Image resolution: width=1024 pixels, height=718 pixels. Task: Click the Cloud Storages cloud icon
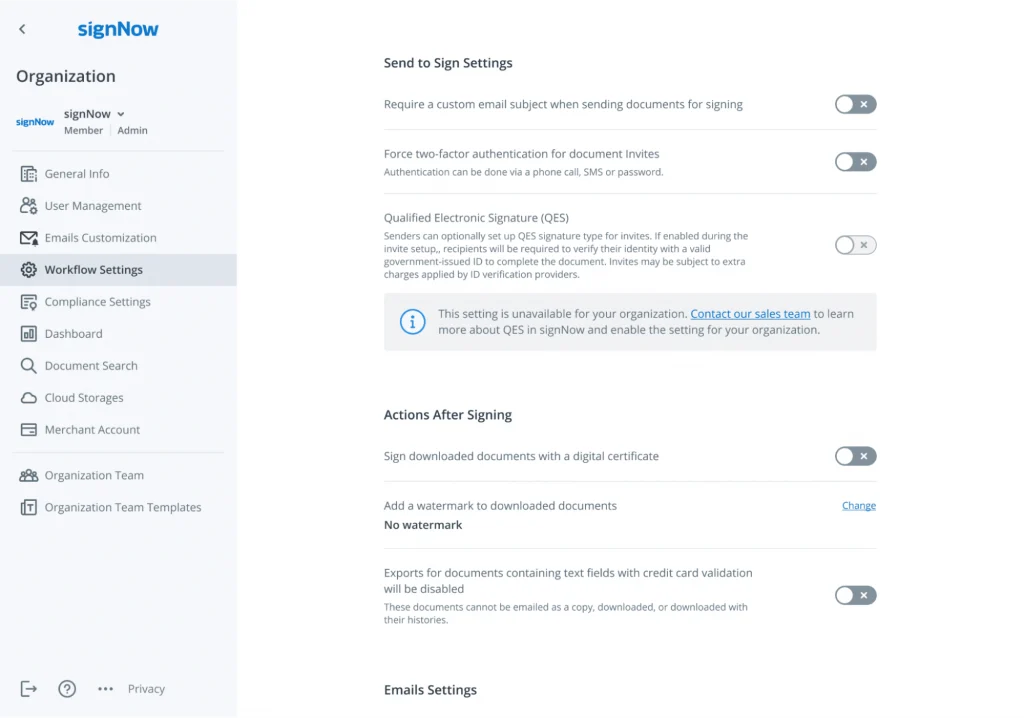click(x=28, y=398)
